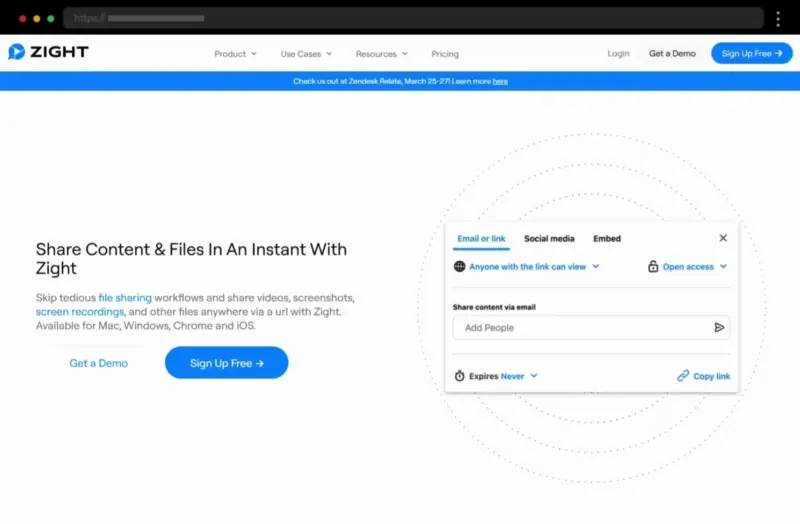Click Get a Demo below hero text

click(x=98, y=363)
